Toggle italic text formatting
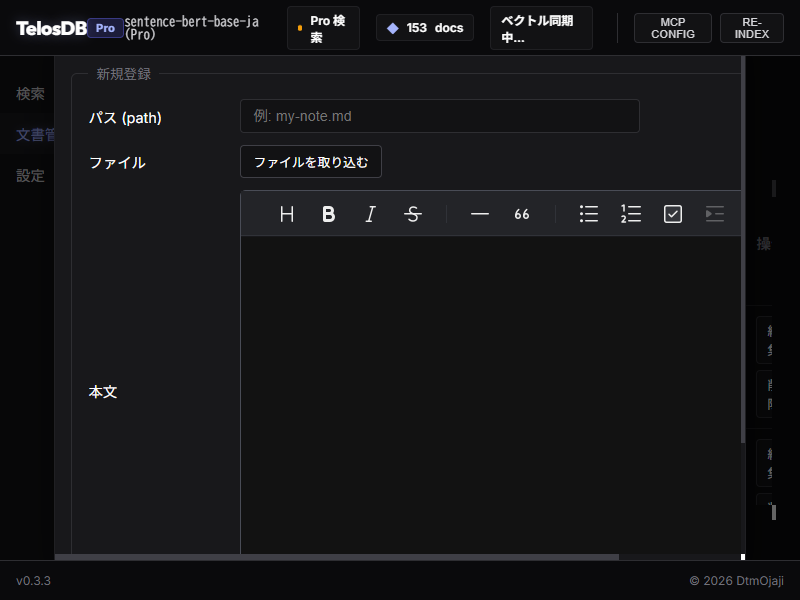800x600 pixels. [x=370, y=214]
